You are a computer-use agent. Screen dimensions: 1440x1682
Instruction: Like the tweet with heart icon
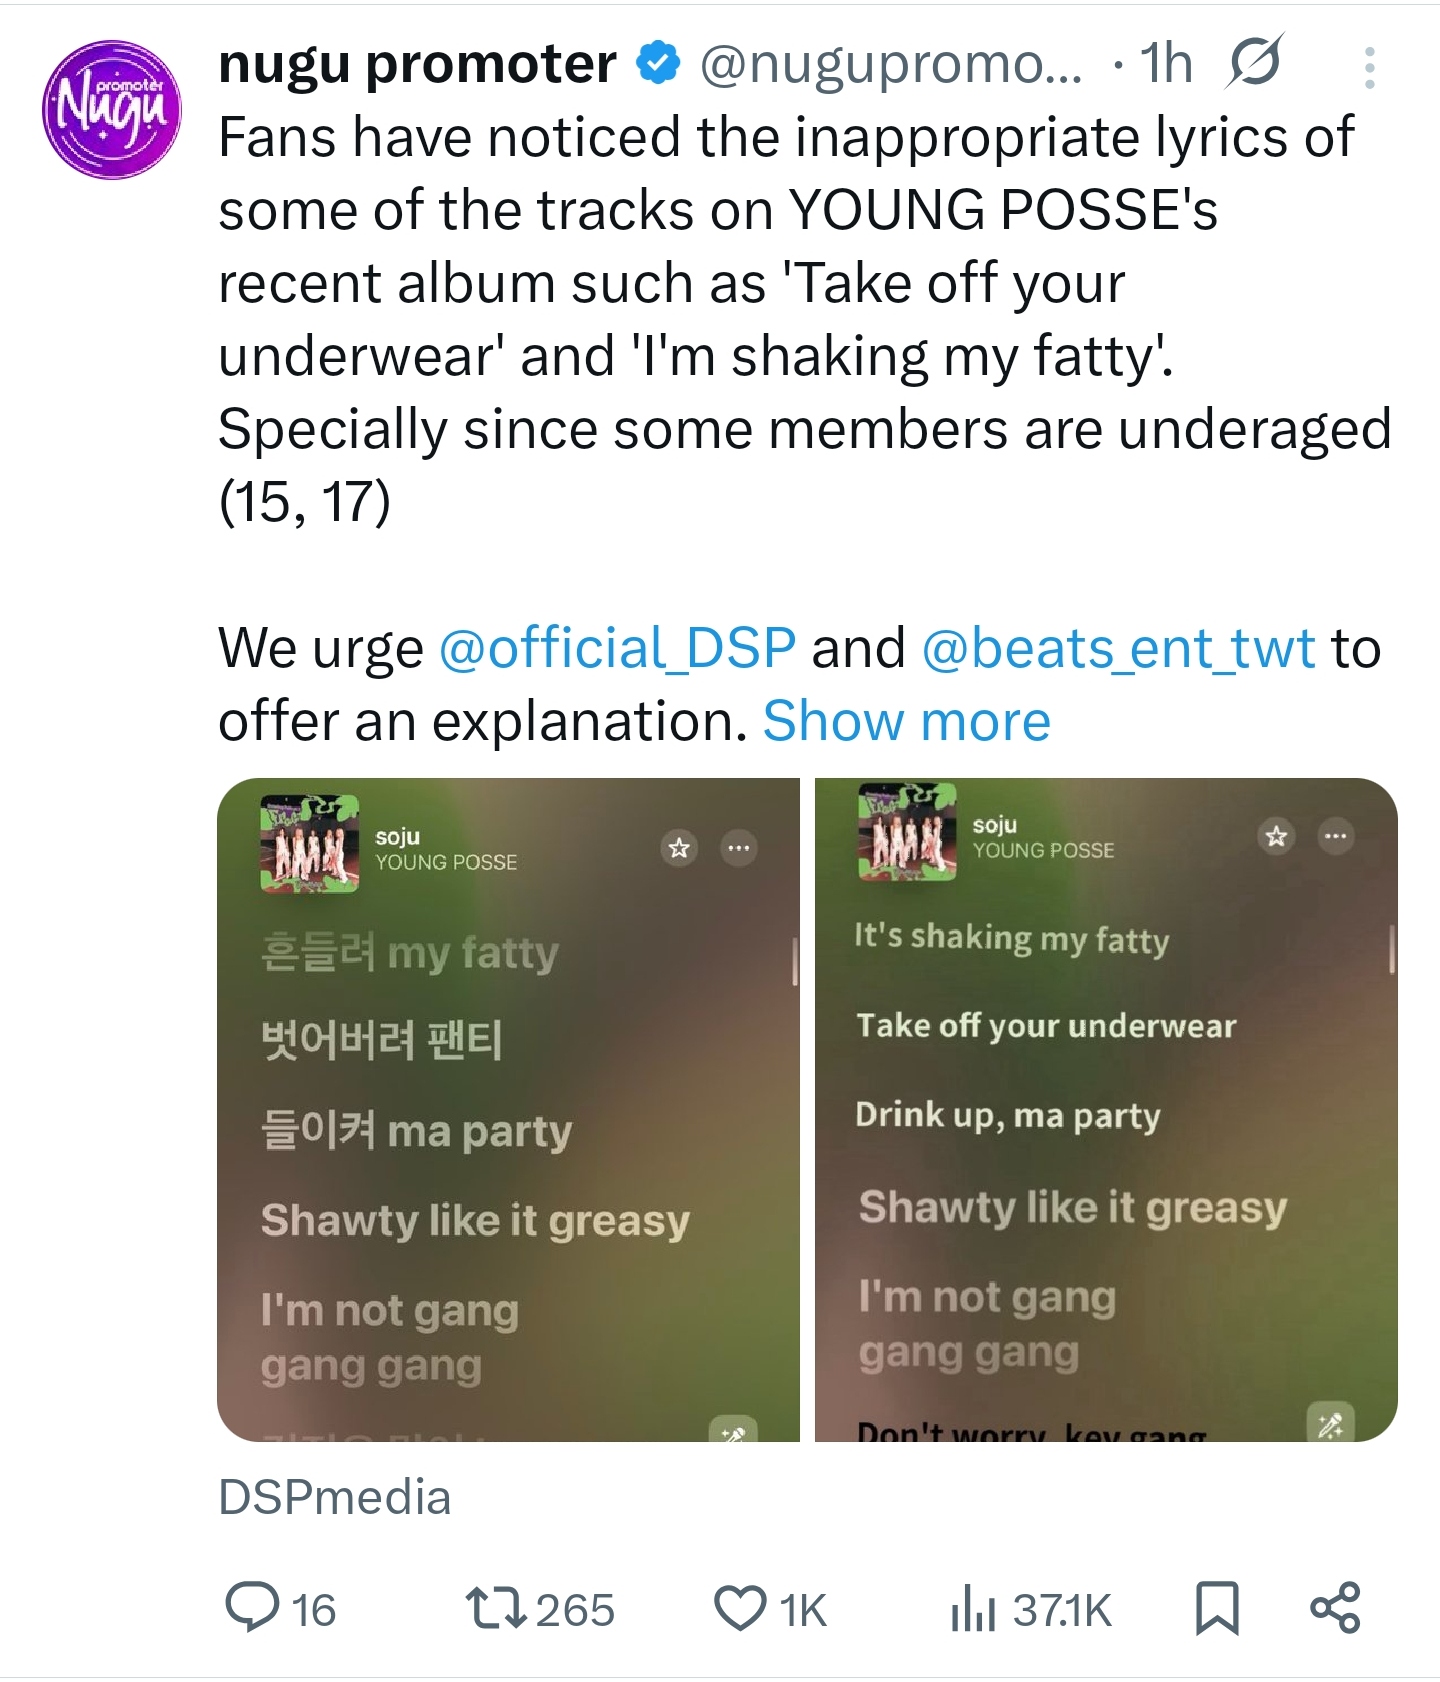click(740, 1608)
